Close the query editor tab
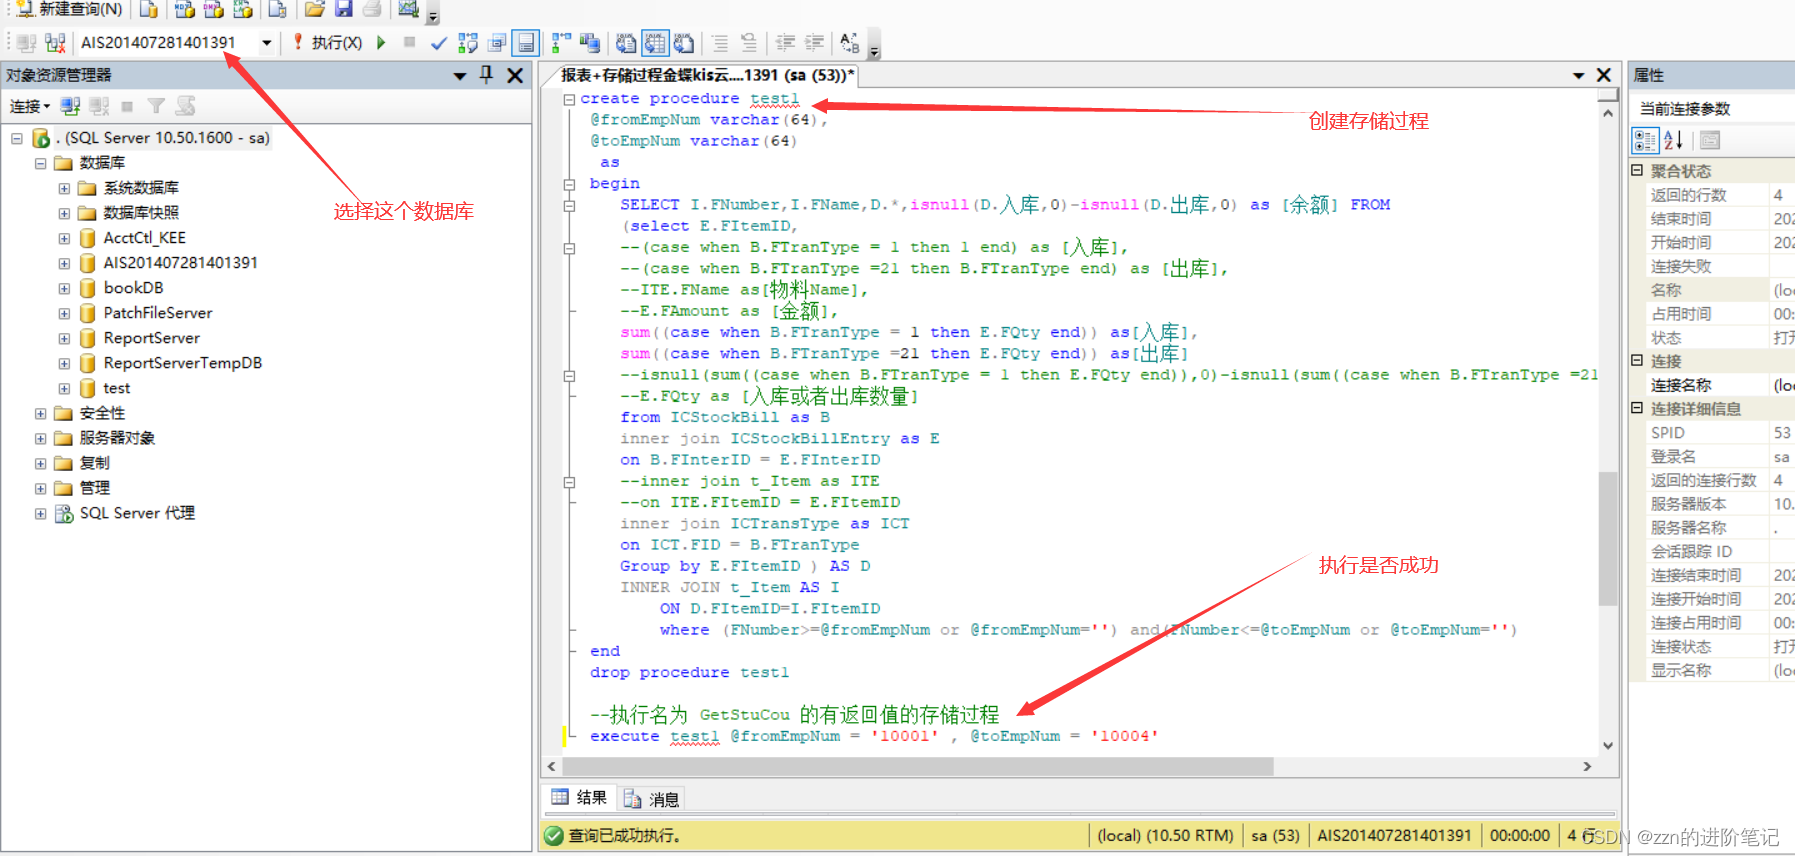The image size is (1795, 856). tap(1604, 75)
